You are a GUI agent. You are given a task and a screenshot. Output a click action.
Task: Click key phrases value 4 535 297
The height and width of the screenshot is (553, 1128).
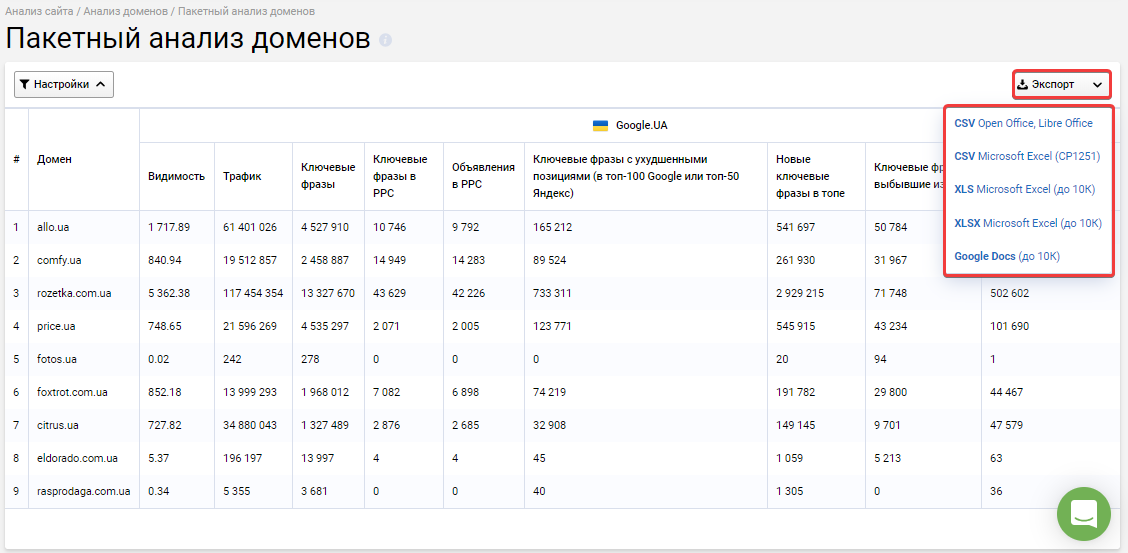324,326
